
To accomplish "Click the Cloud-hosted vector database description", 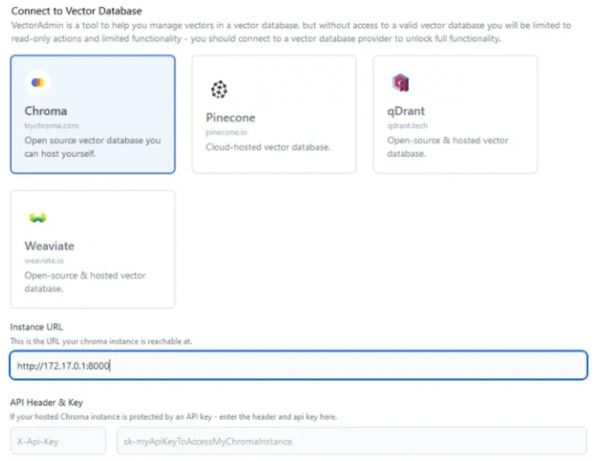I will tap(268, 147).
